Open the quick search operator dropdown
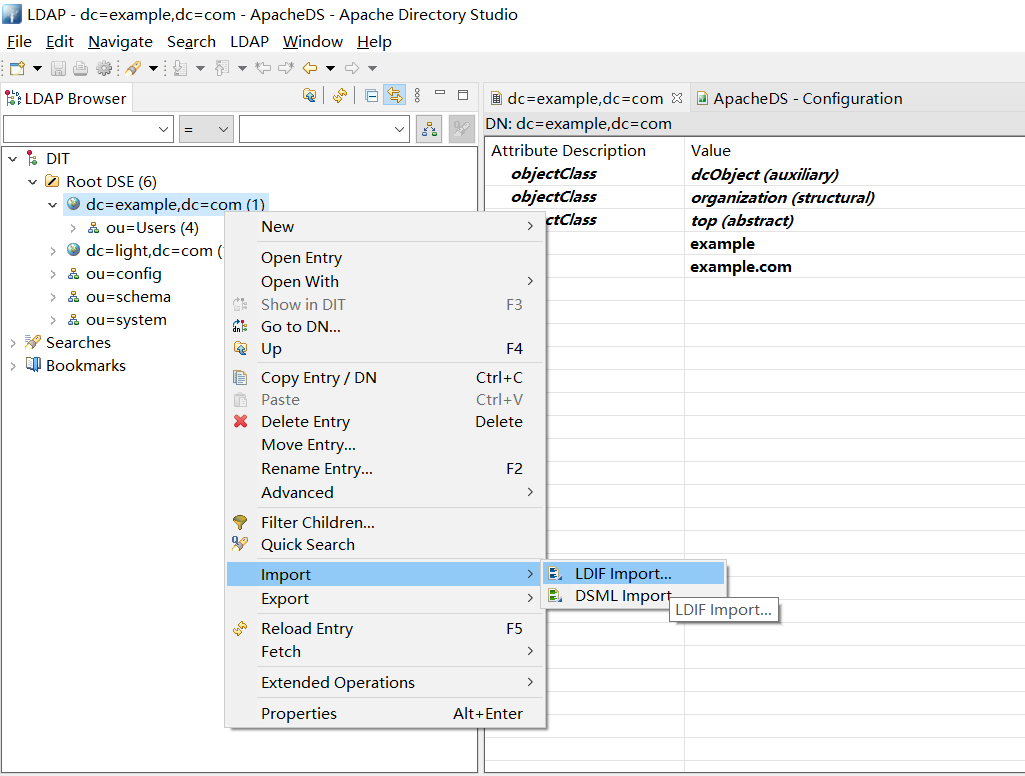The width and height of the screenshot is (1025, 776). 206,129
